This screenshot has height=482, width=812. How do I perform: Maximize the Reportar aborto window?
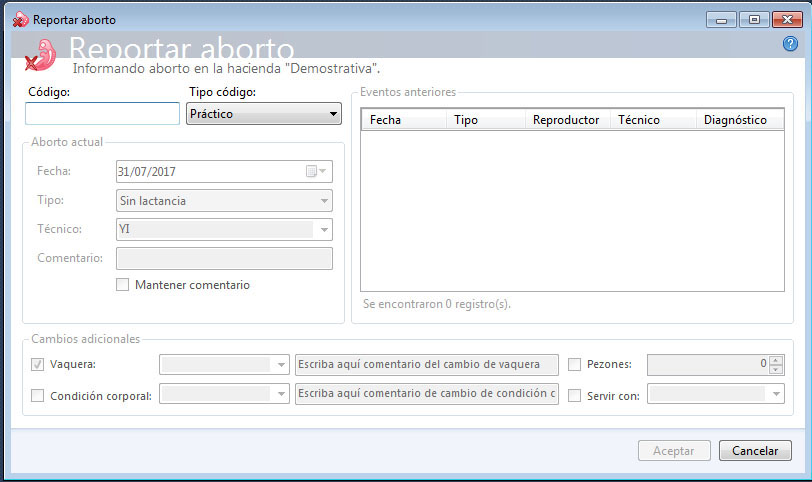click(x=754, y=20)
